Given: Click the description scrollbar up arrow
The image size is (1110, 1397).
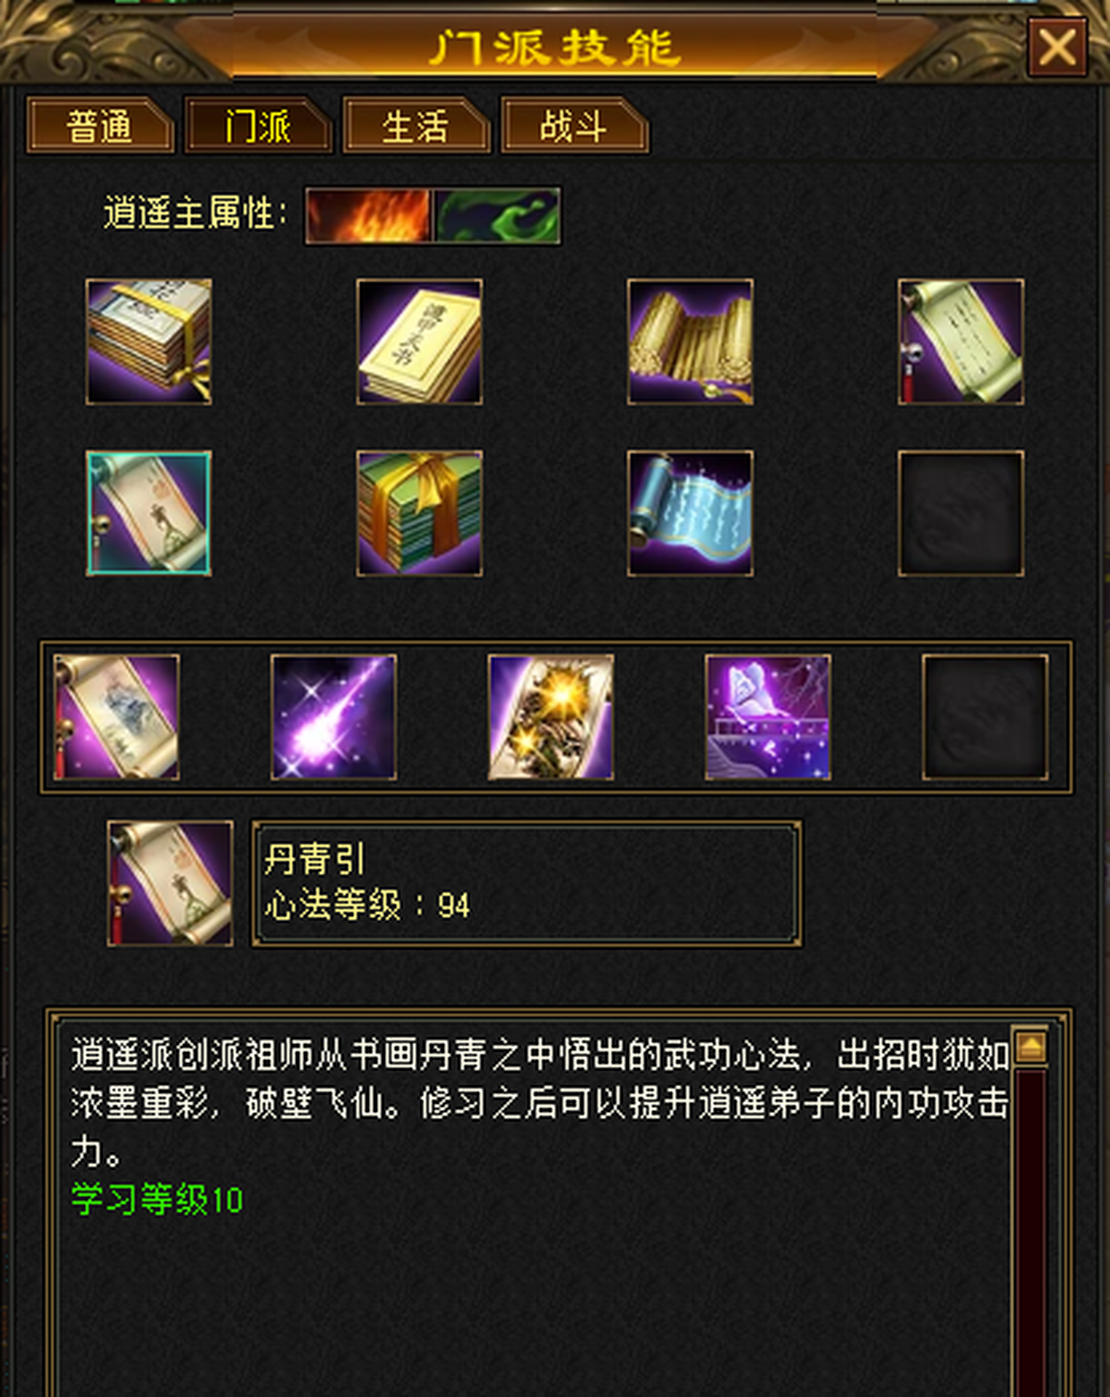Looking at the screenshot, I should [1030, 1047].
